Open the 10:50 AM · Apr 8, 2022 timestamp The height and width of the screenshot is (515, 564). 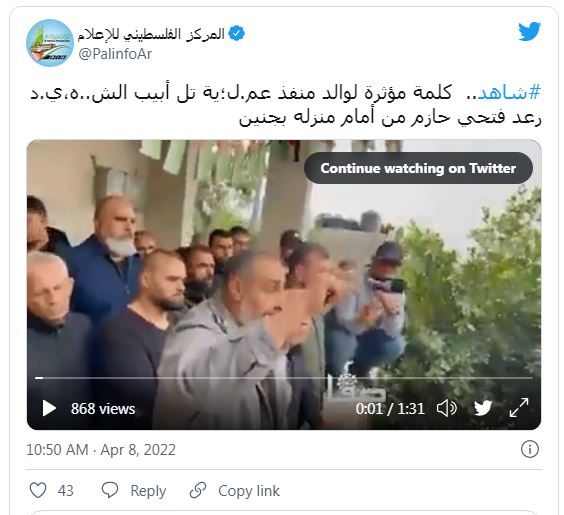(x=101, y=450)
